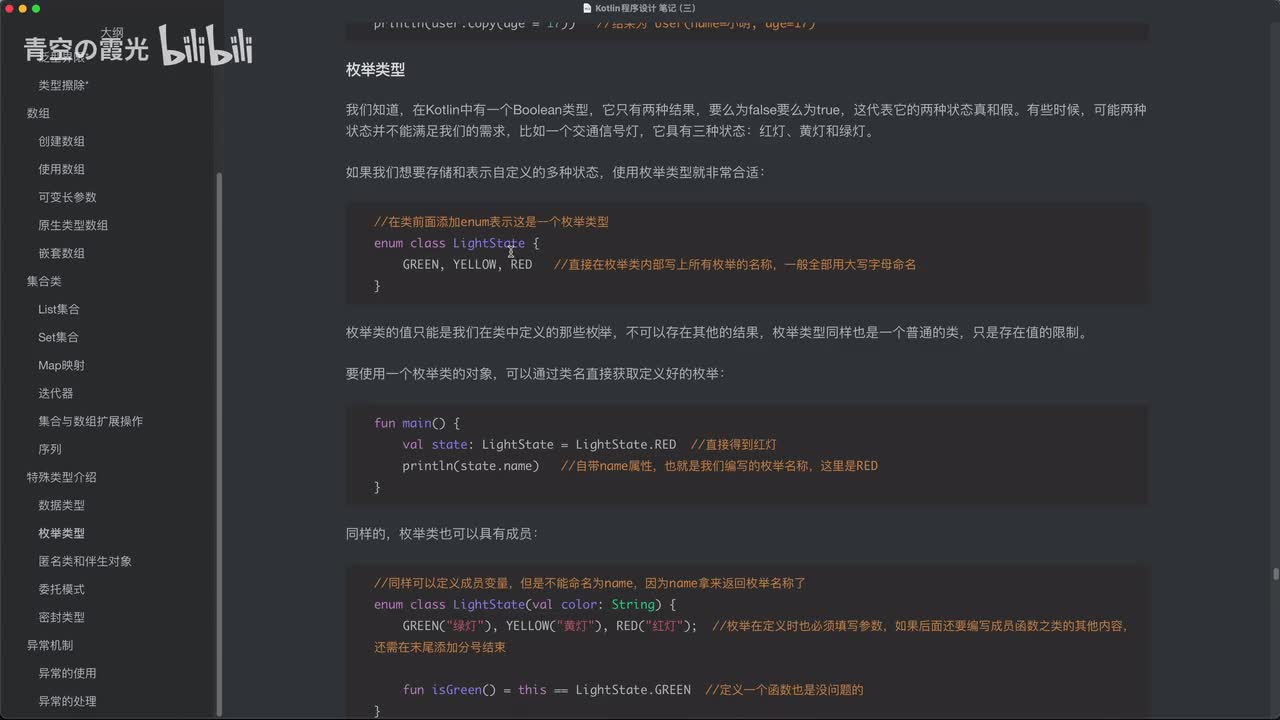This screenshot has height=720, width=1280.
Task: Click the enum class LightState(val color: String) line
Action: 525,604
